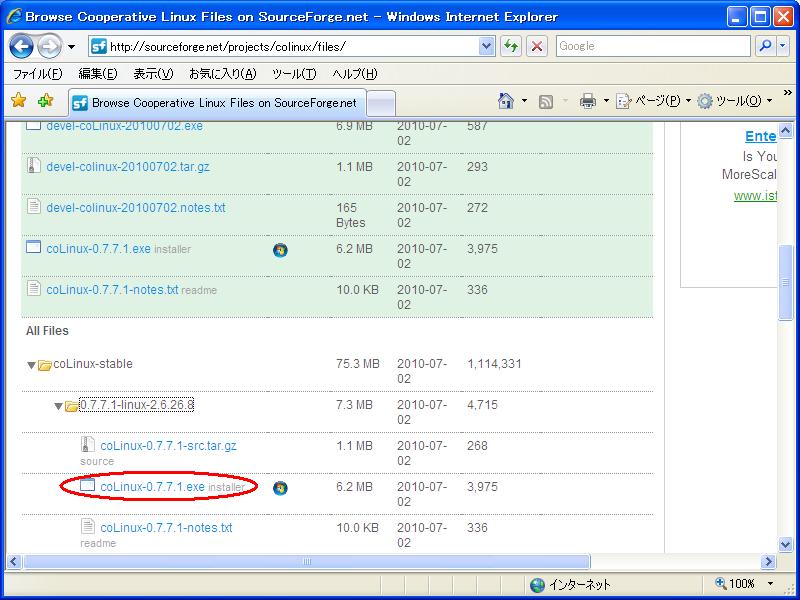Expand the address bar history dropdown

tap(487, 46)
